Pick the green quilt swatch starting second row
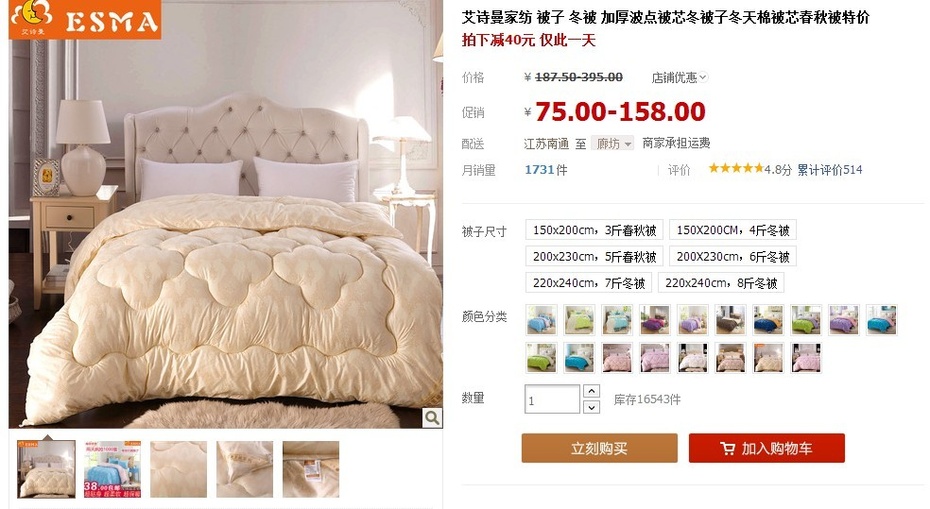The height and width of the screenshot is (509, 930). click(x=542, y=358)
